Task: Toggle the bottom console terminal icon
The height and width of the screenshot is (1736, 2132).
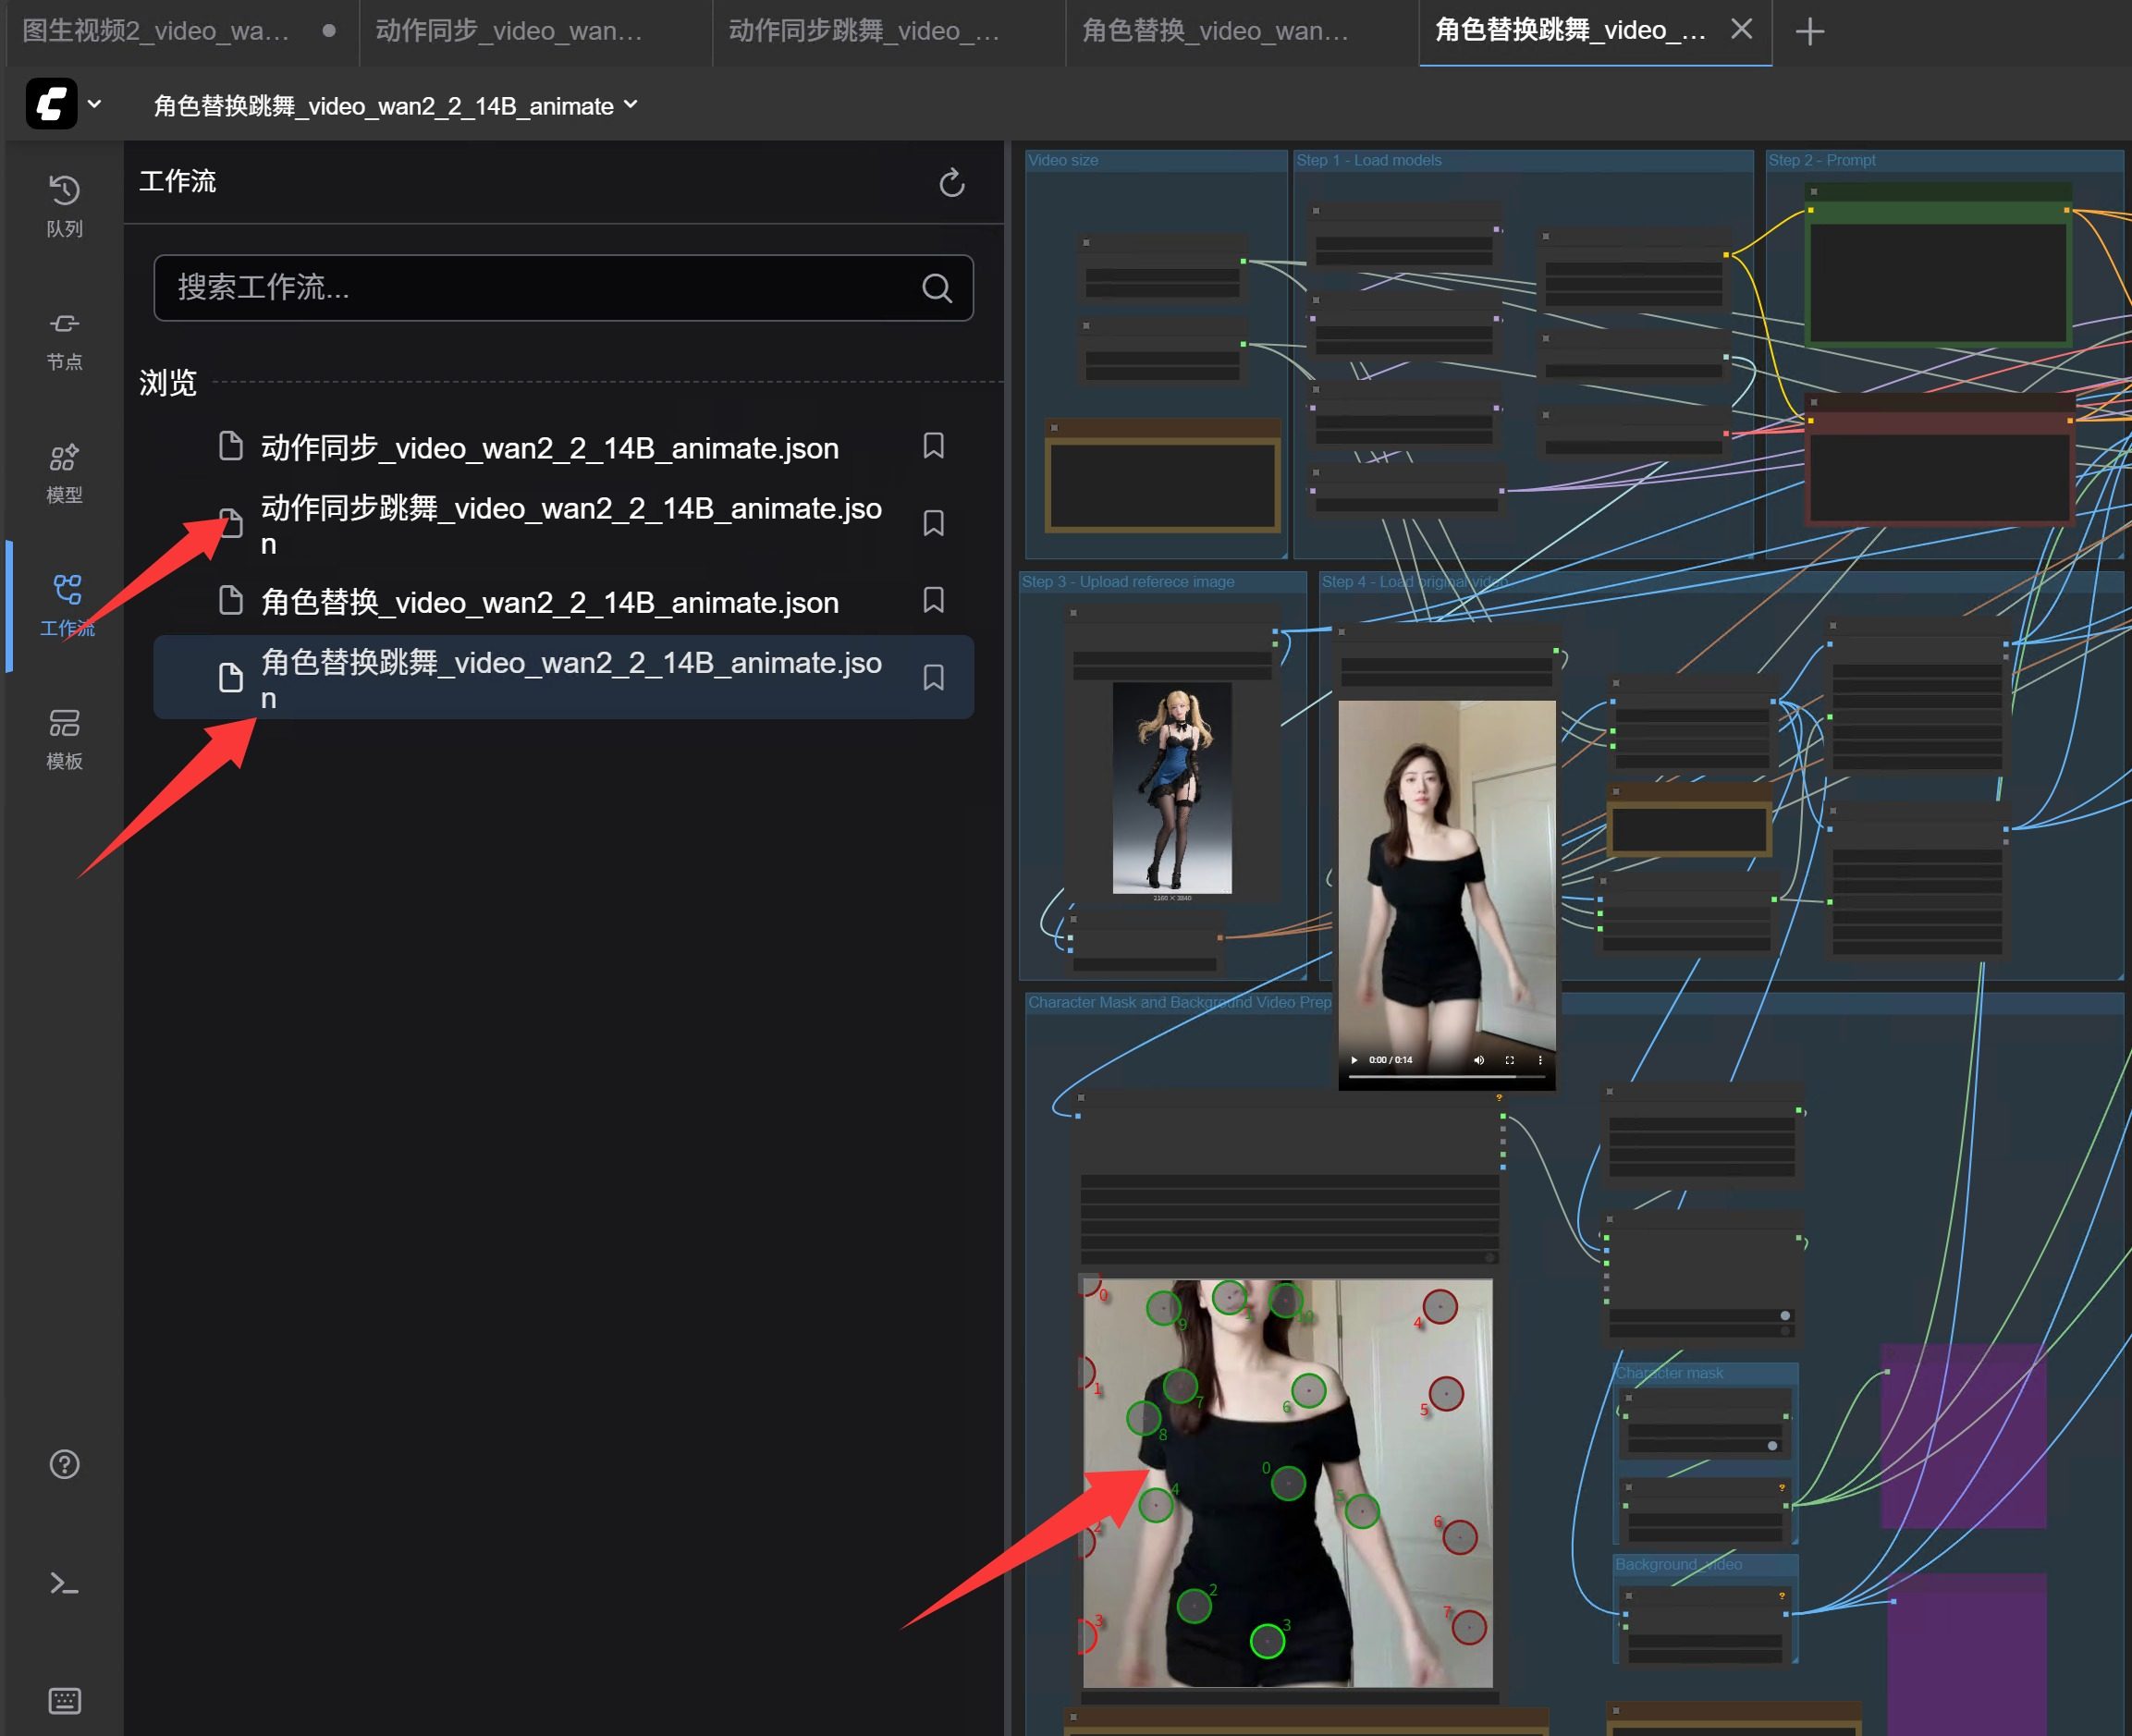Action: (x=64, y=1583)
